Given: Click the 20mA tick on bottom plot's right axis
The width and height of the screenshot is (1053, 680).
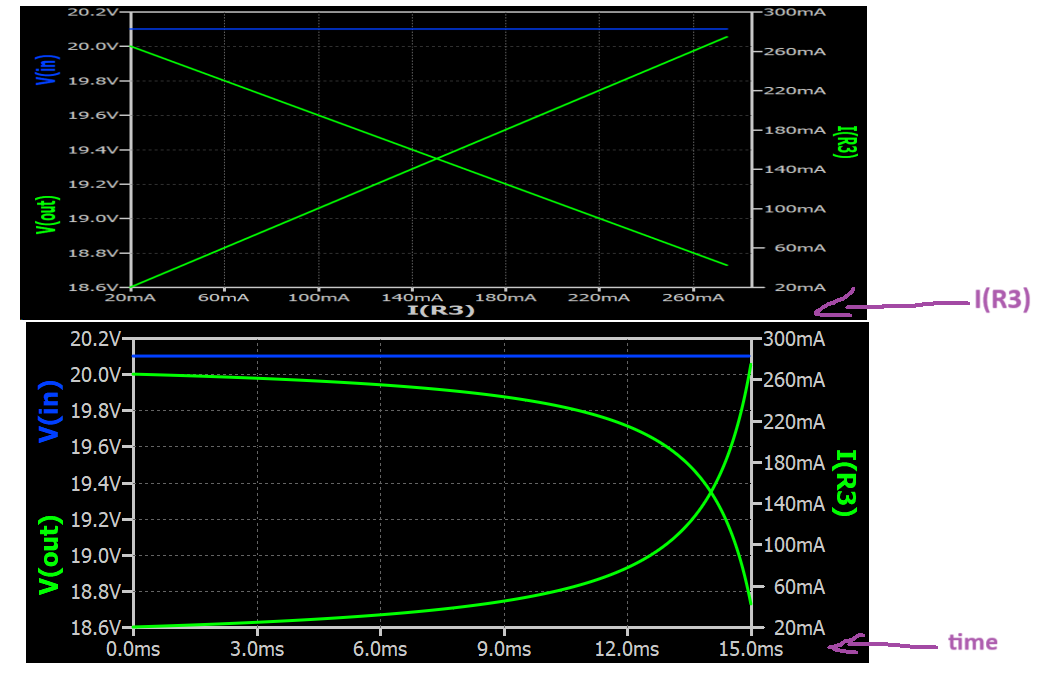Looking at the screenshot, I should (x=799, y=628).
